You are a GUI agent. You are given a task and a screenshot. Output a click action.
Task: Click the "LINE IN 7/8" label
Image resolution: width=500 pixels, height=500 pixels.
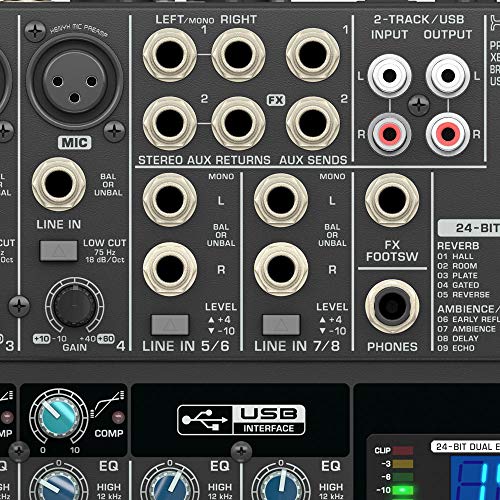coord(297,346)
